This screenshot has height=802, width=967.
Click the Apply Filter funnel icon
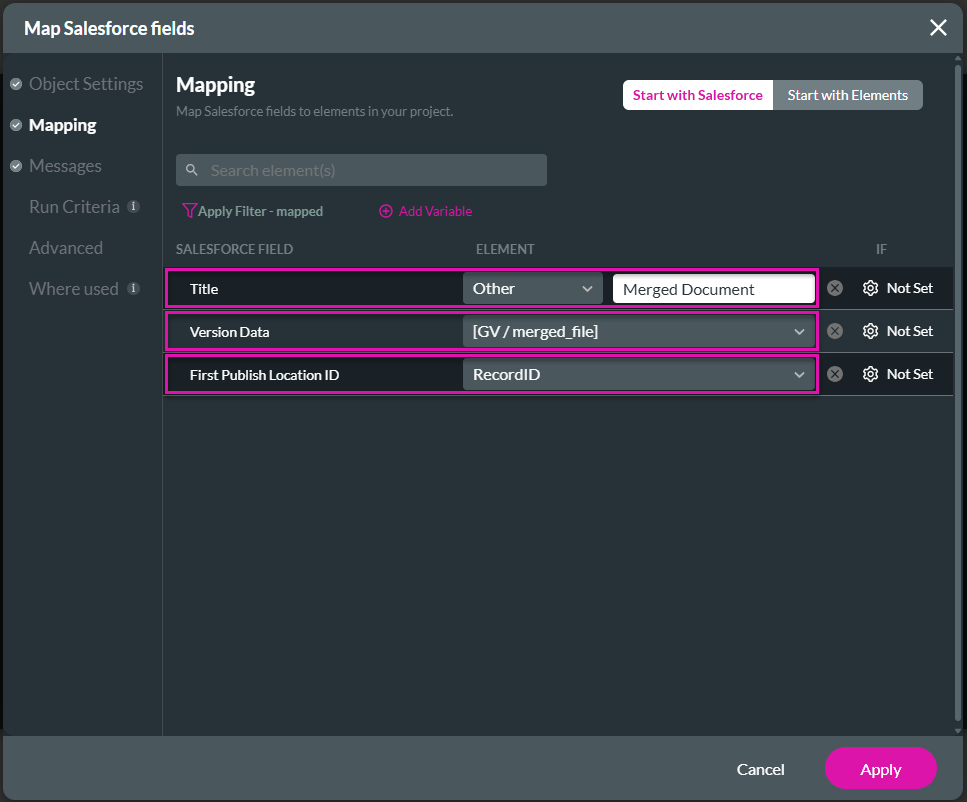point(189,211)
